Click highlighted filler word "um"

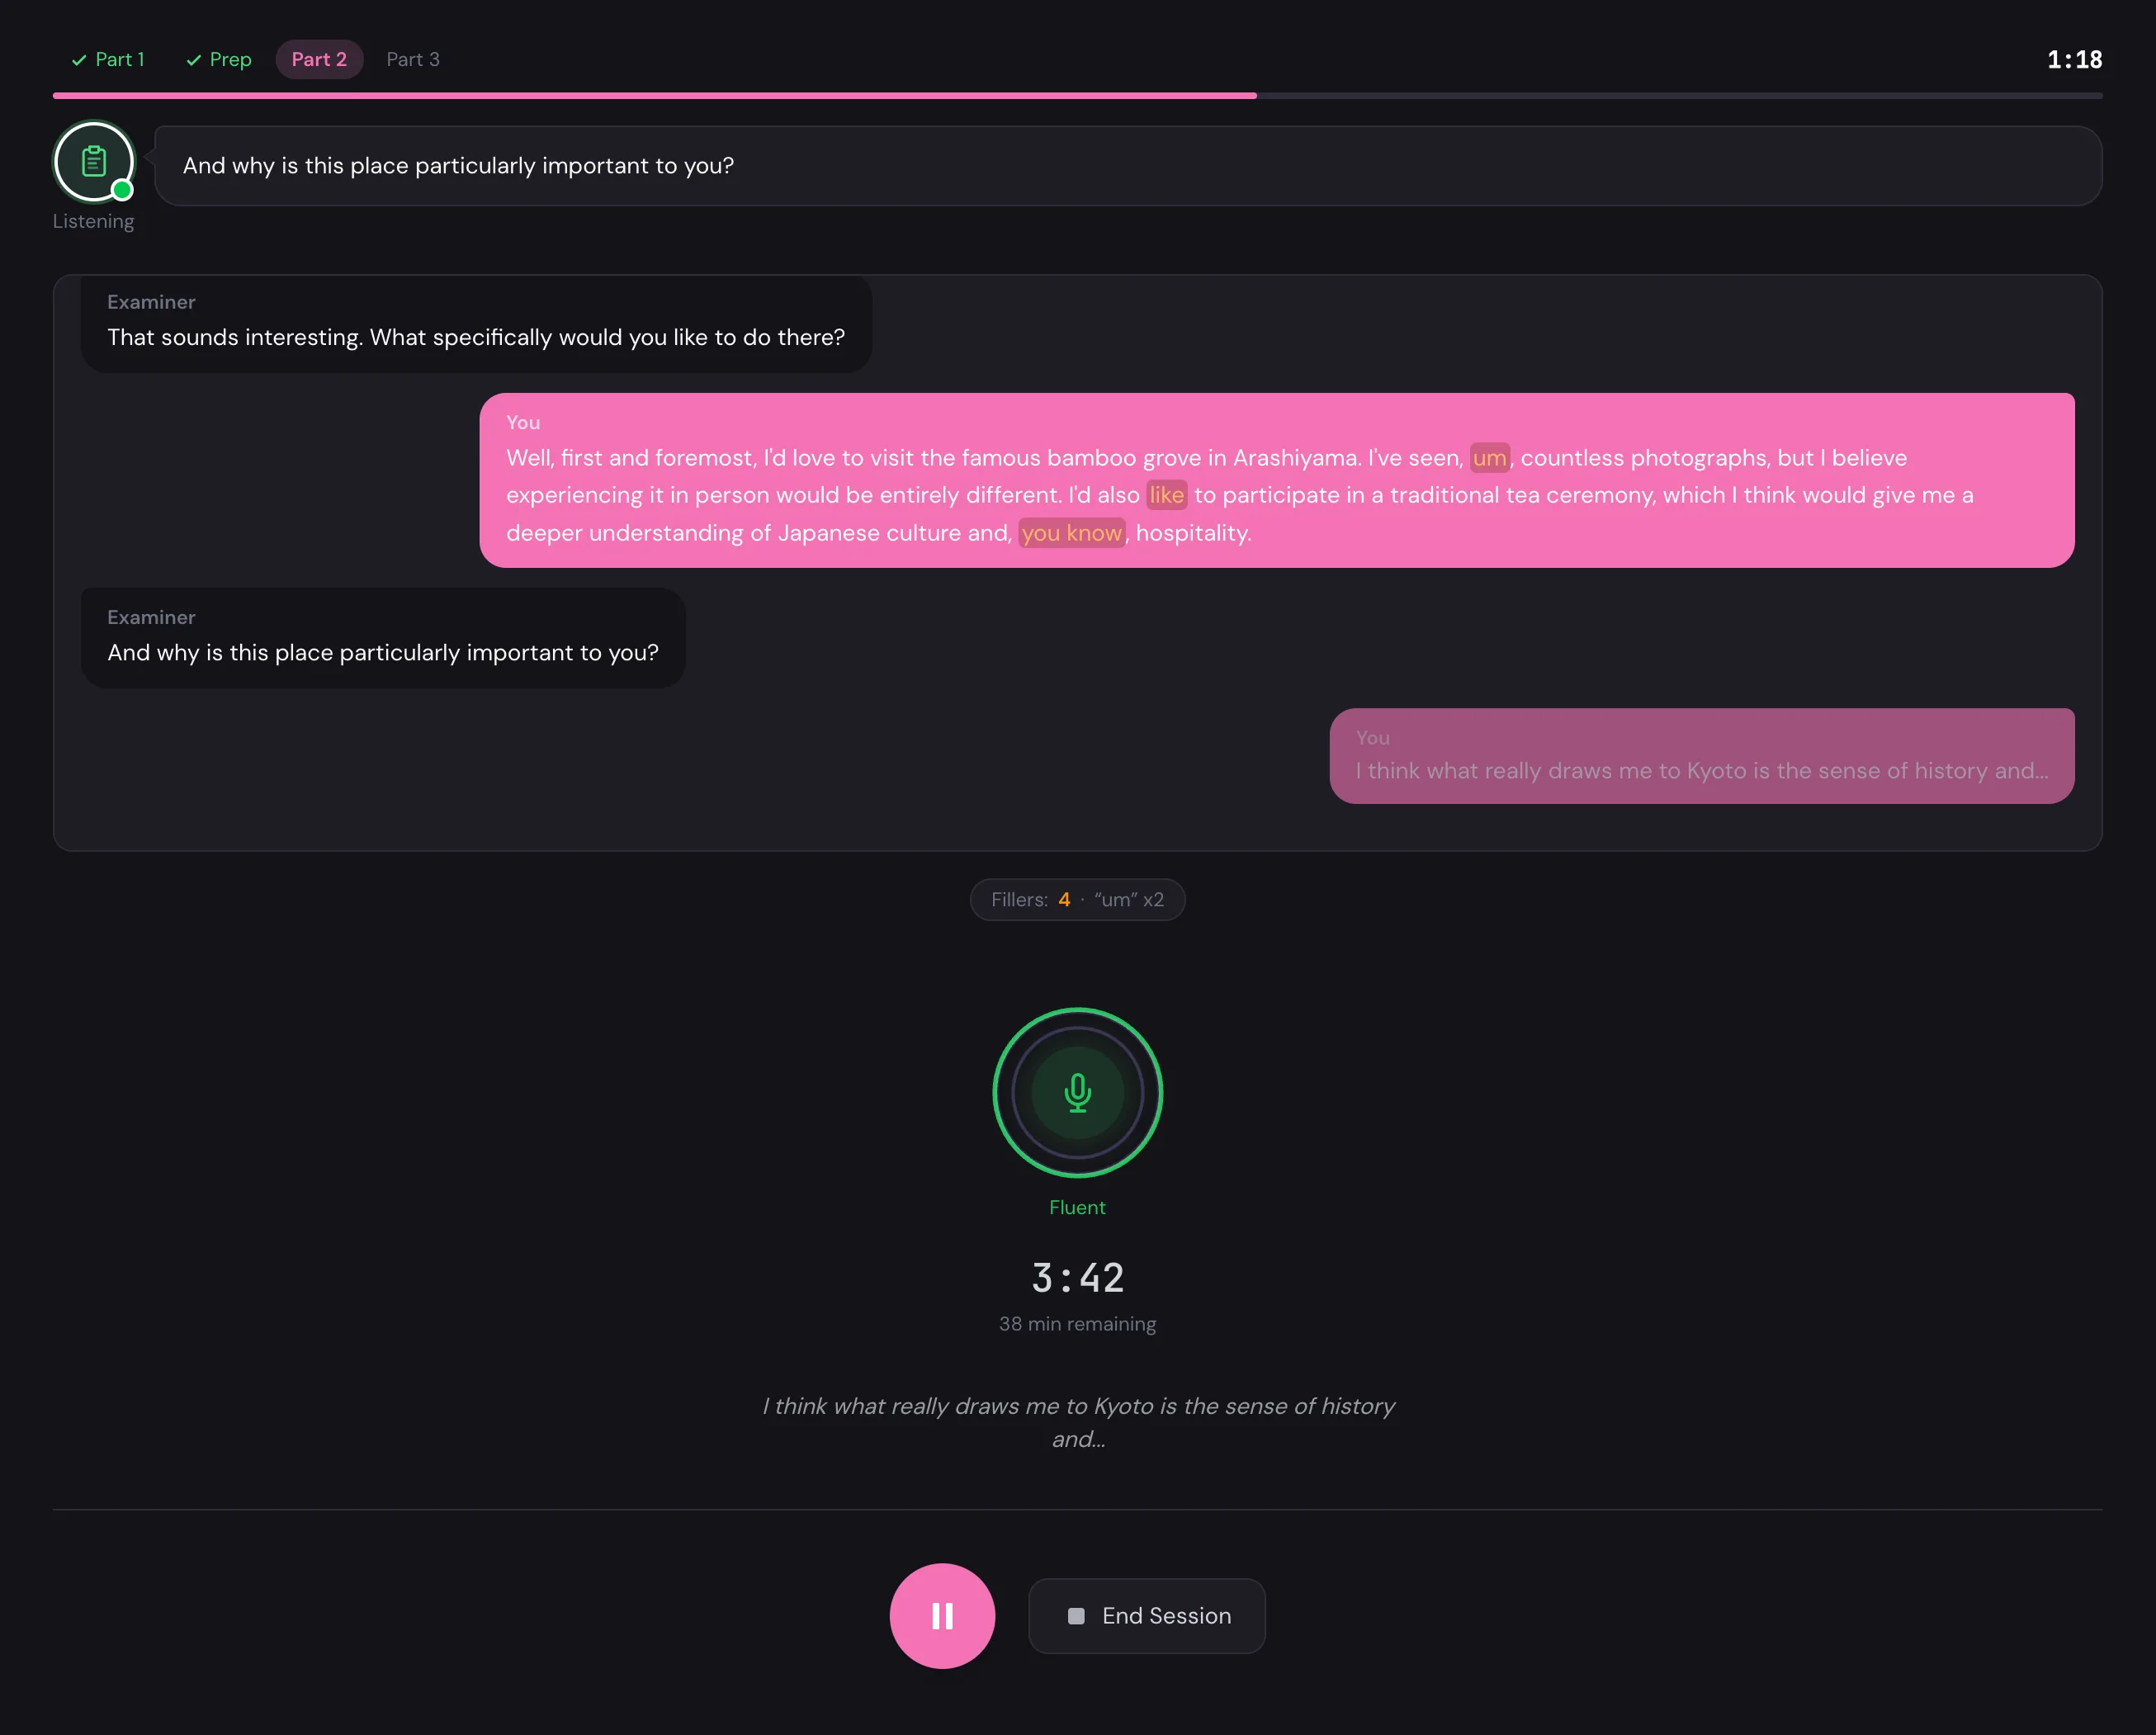point(1488,458)
